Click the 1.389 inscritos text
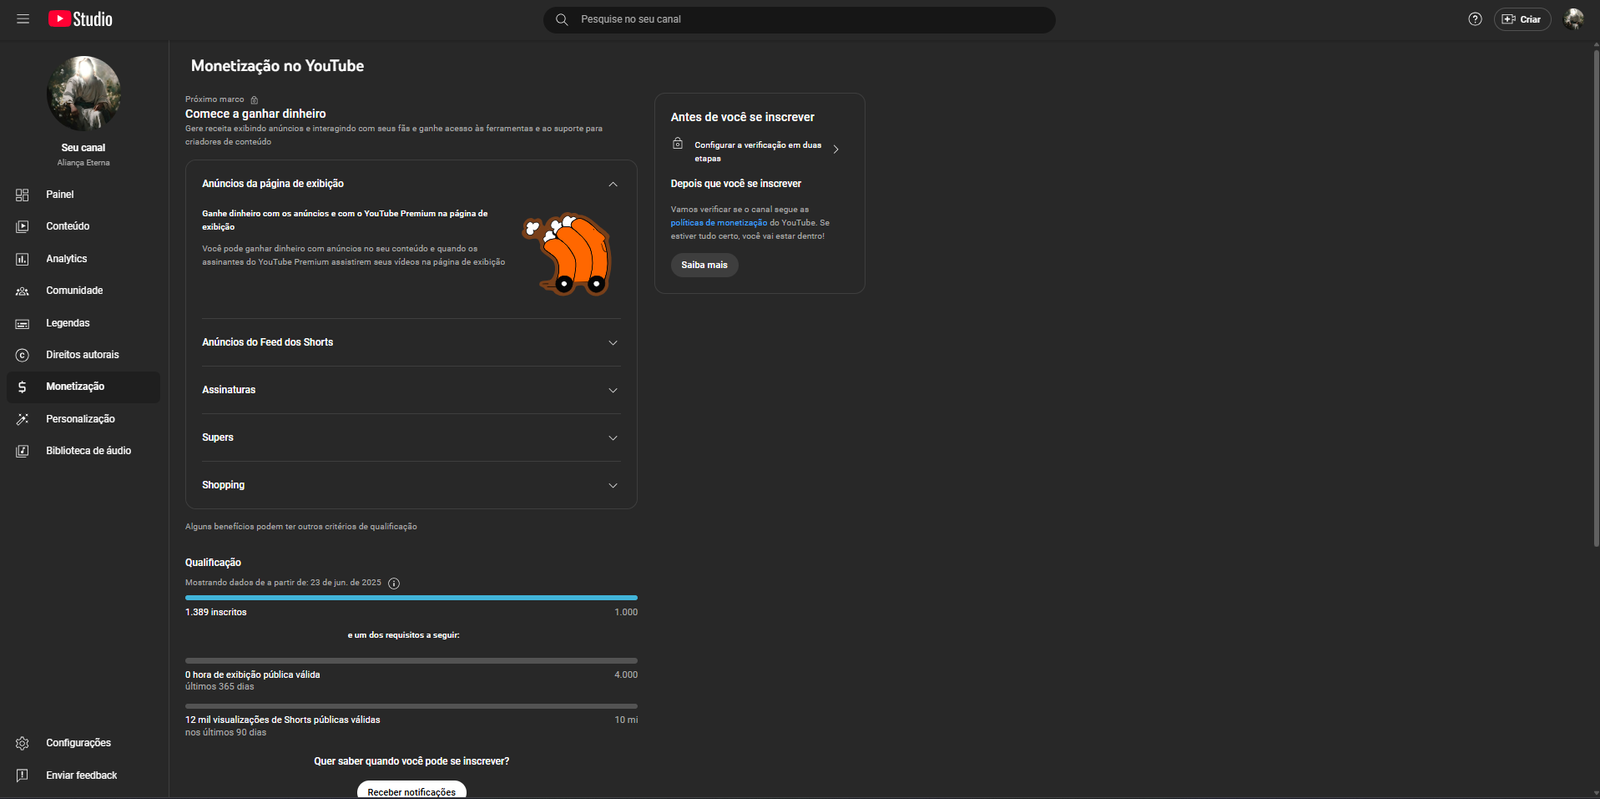 pyautogui.click(x=216, y=612)
